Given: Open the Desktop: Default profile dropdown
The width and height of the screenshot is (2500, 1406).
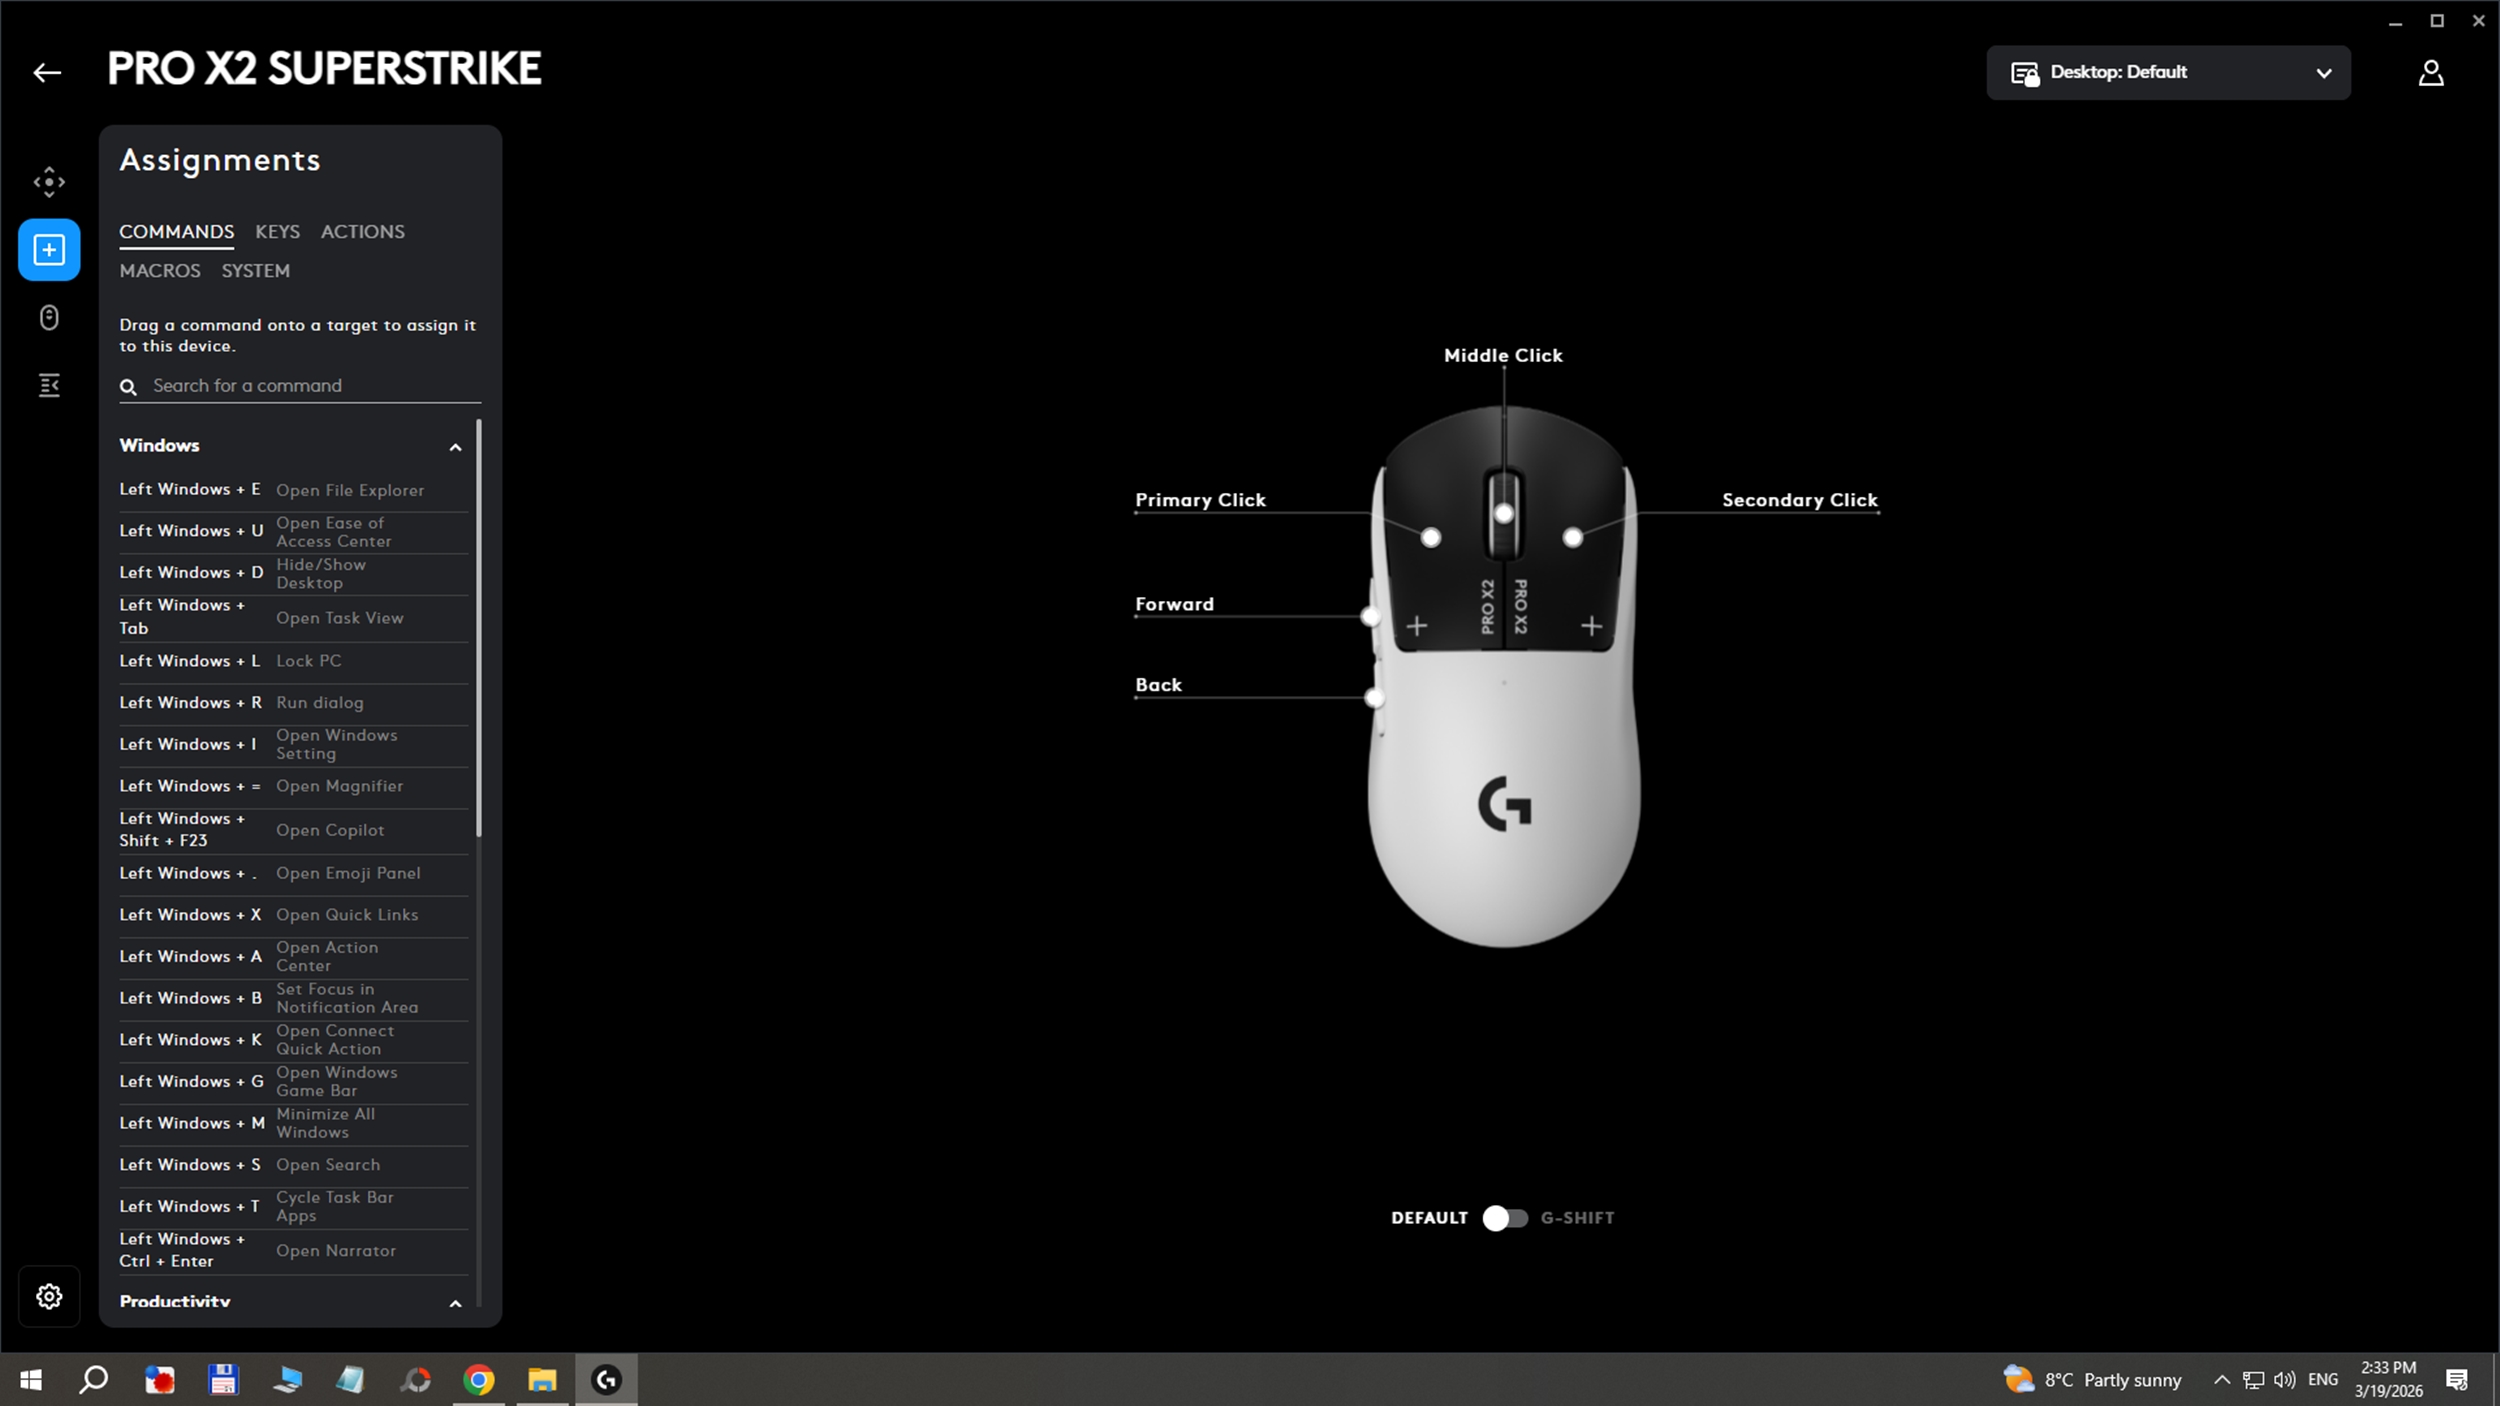Looking at the screenshot, I should point(2168,73).
